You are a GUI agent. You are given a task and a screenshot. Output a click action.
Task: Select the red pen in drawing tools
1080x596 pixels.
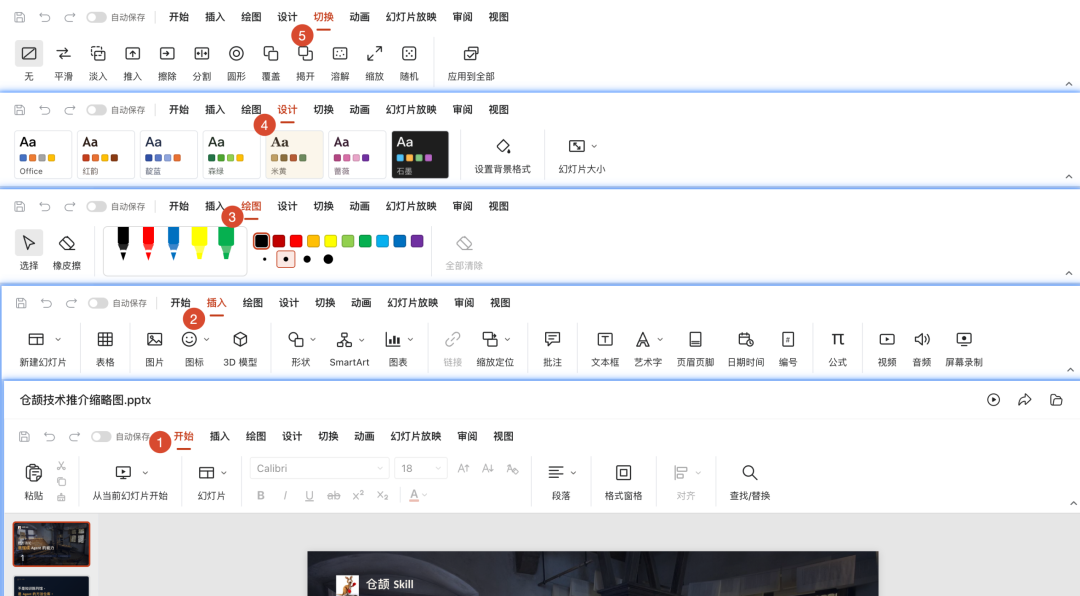click(148, 244)
